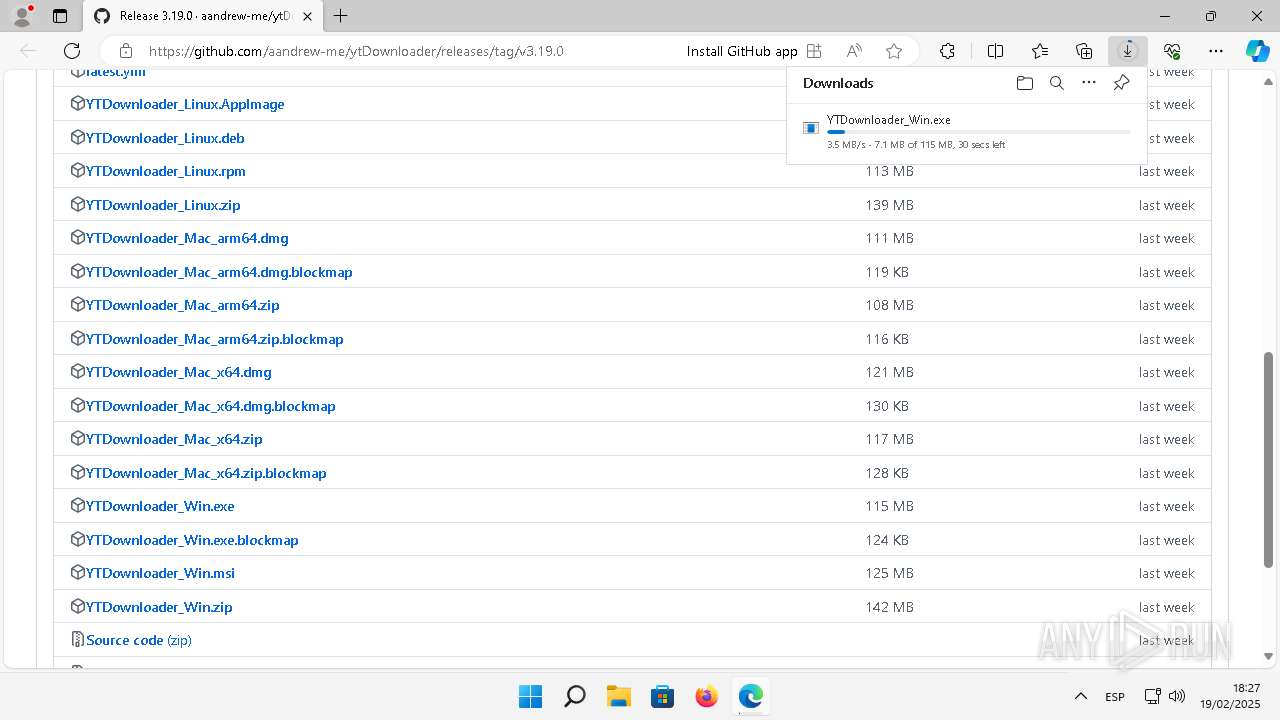Screen dimensions: 1280x720
Task: Download YTDownloader_Win.zip
Action: click(x=159, y=607)
